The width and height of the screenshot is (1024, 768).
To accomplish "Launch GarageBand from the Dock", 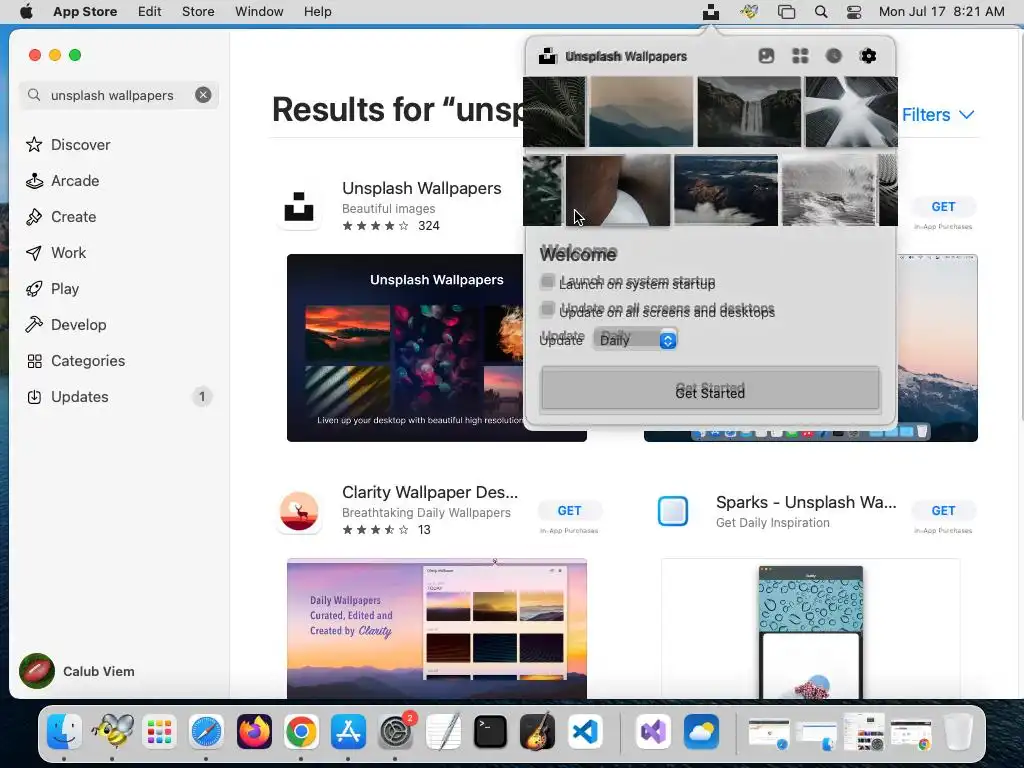I will pos(537,731).
